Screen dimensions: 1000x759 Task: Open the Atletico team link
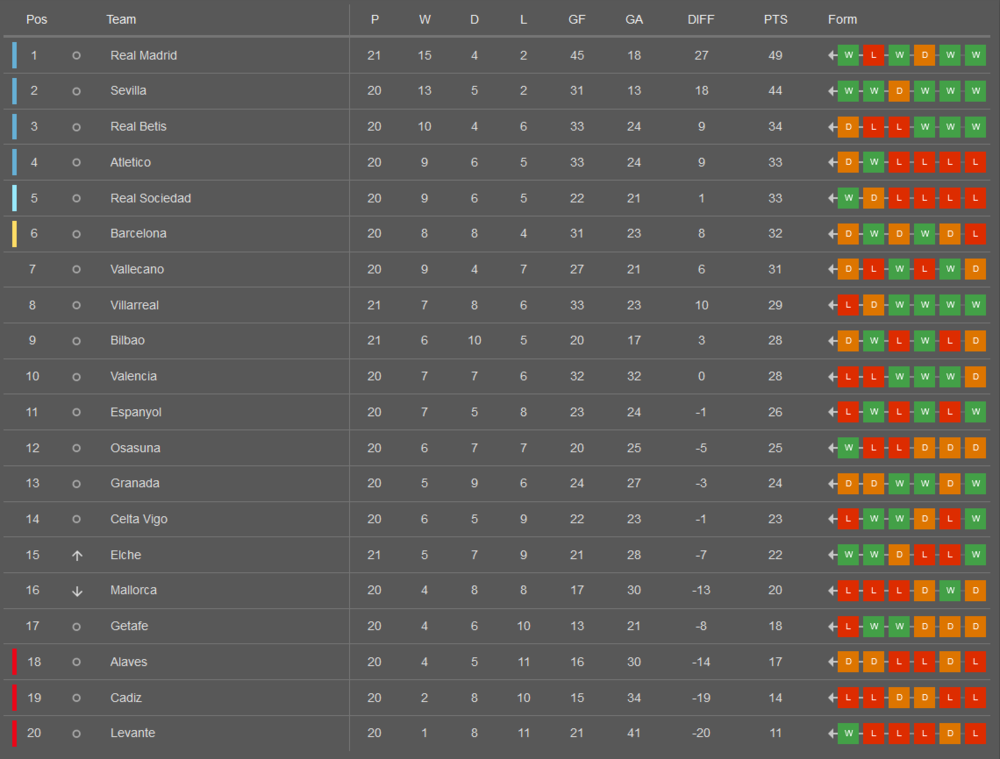[130, 163]
